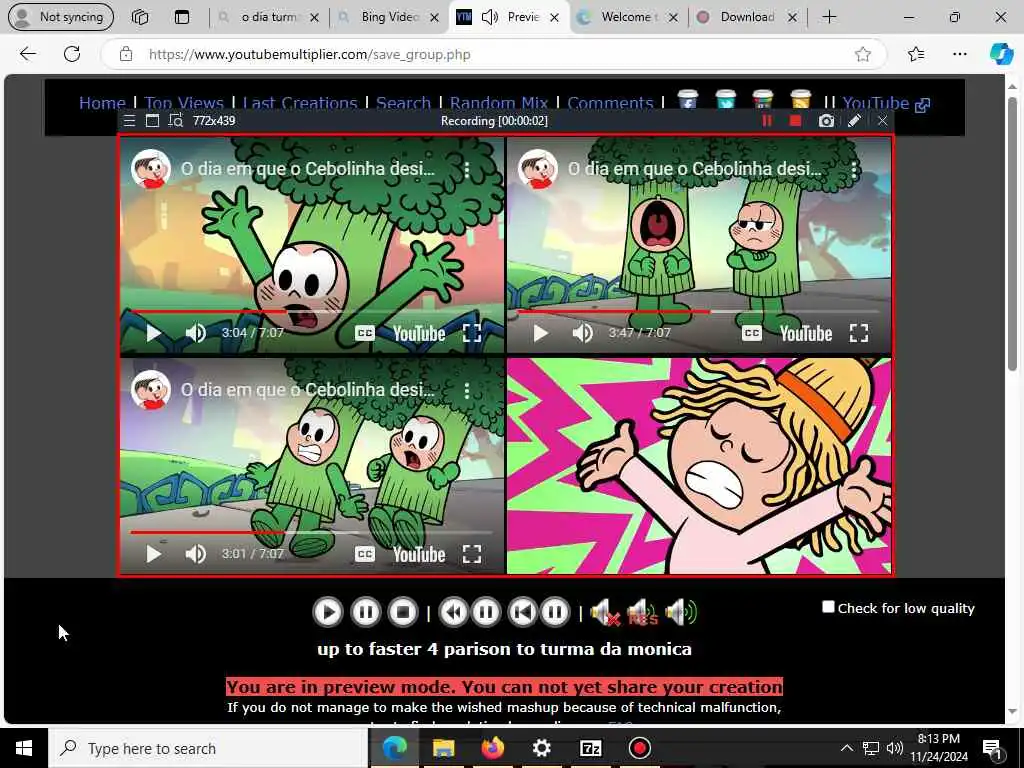Unmute all with the green waves speaker
The image size is (1024, 768).
point(680,613)
